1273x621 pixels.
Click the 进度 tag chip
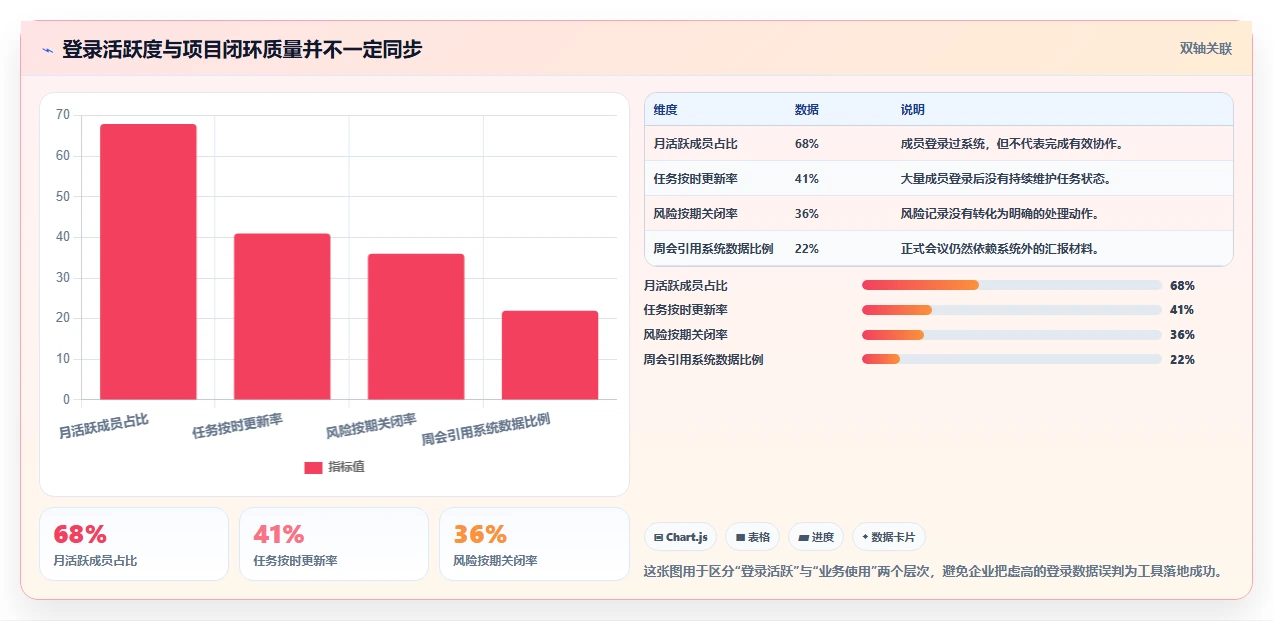pyautogui.click(x=816, y=537)
